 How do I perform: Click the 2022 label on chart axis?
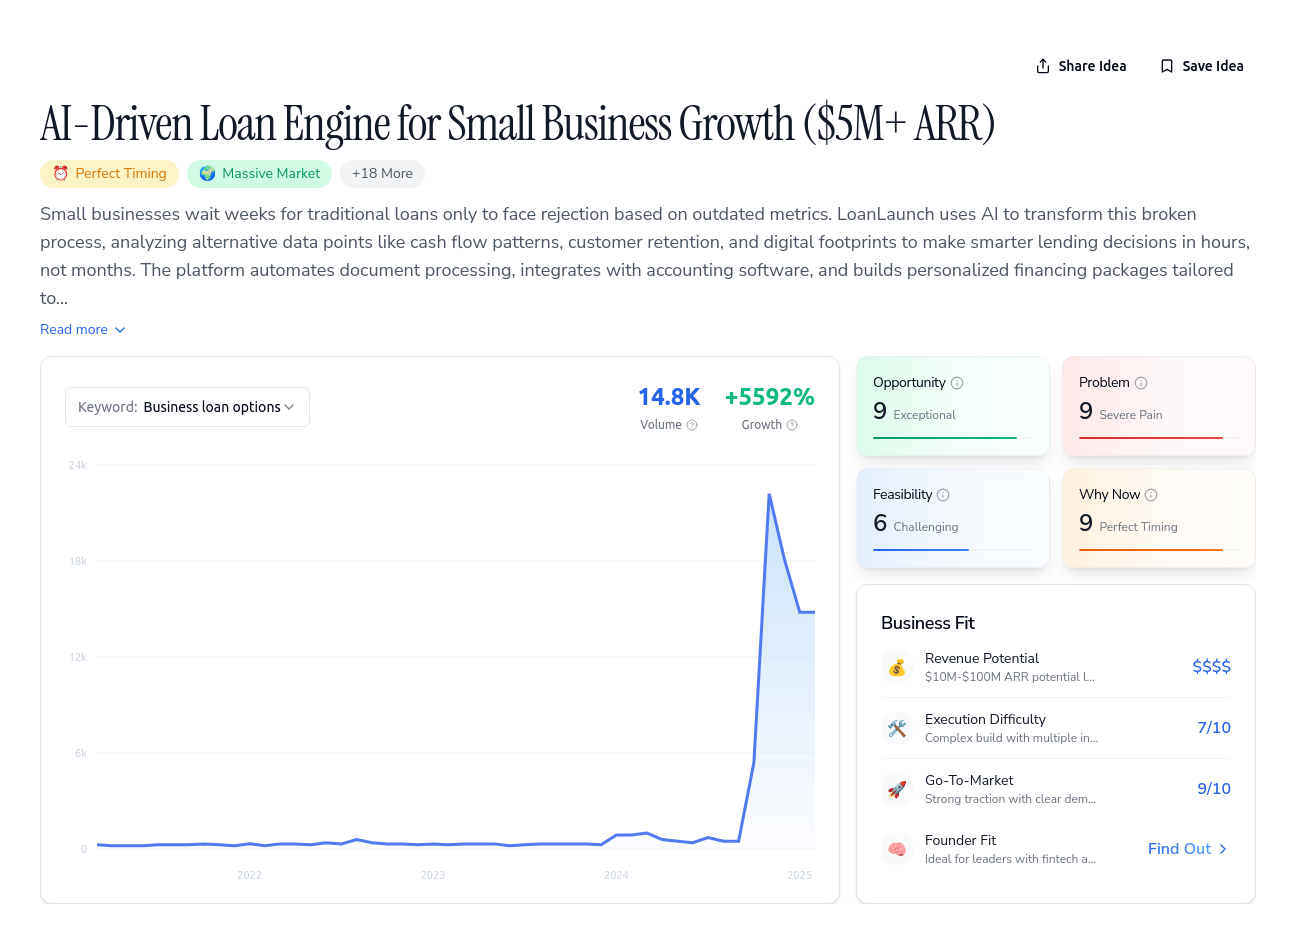pos(249,875)
